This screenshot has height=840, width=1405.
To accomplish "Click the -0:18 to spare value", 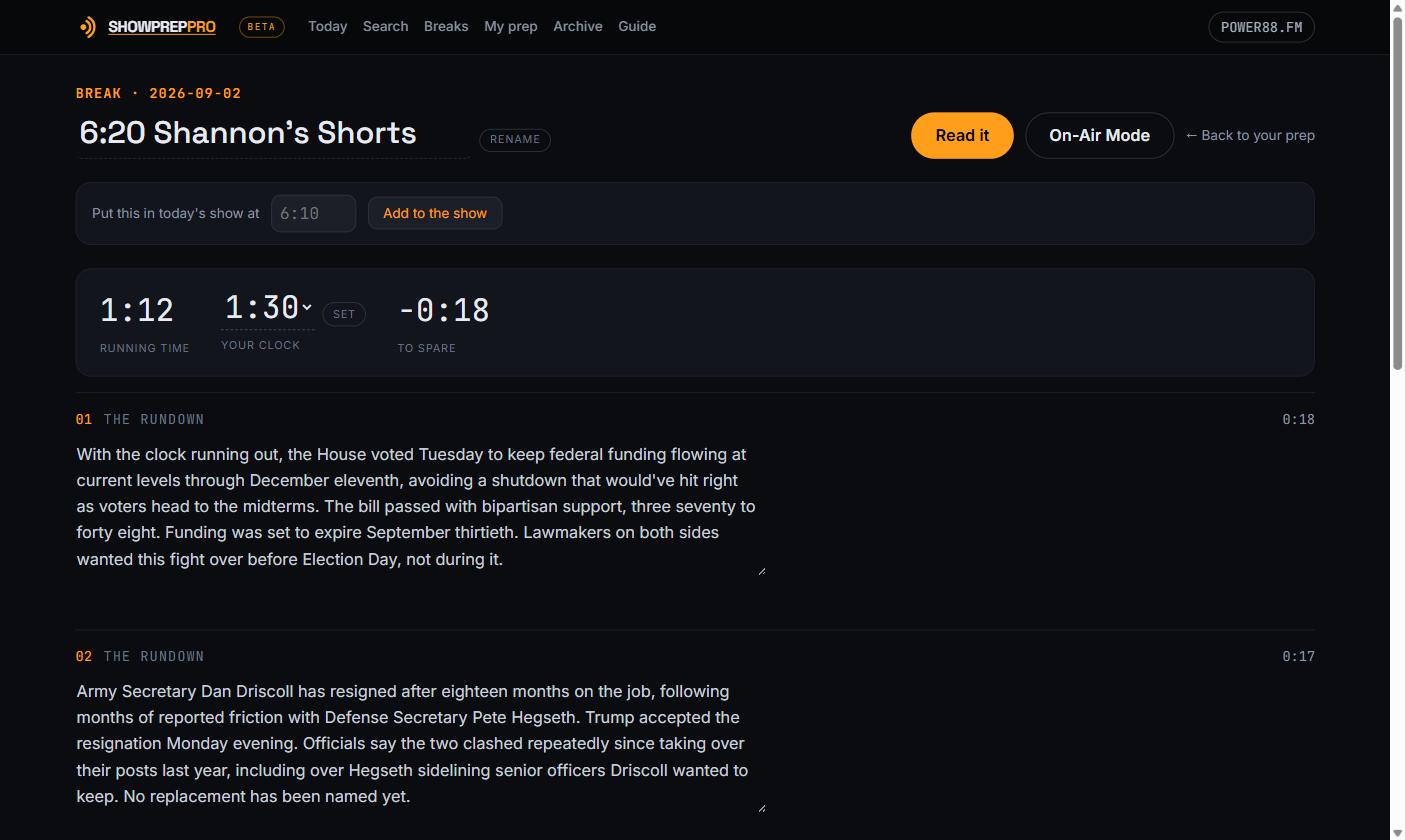I will pyautogui.click(x=444, y=310).
